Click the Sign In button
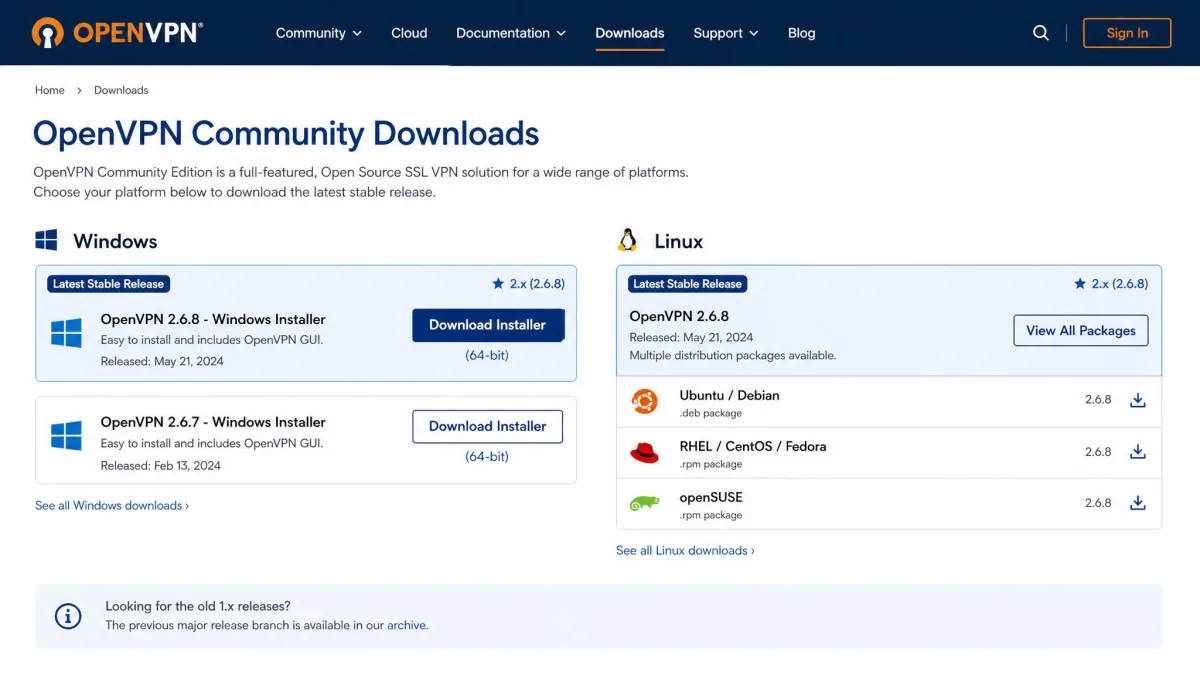This screenshot has height=675, width=1200. pos(1127,33)
